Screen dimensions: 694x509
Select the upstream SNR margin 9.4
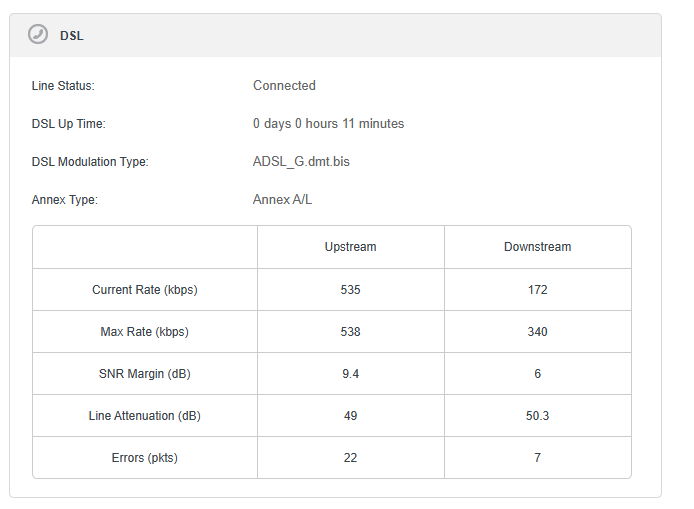coord(350,374)
